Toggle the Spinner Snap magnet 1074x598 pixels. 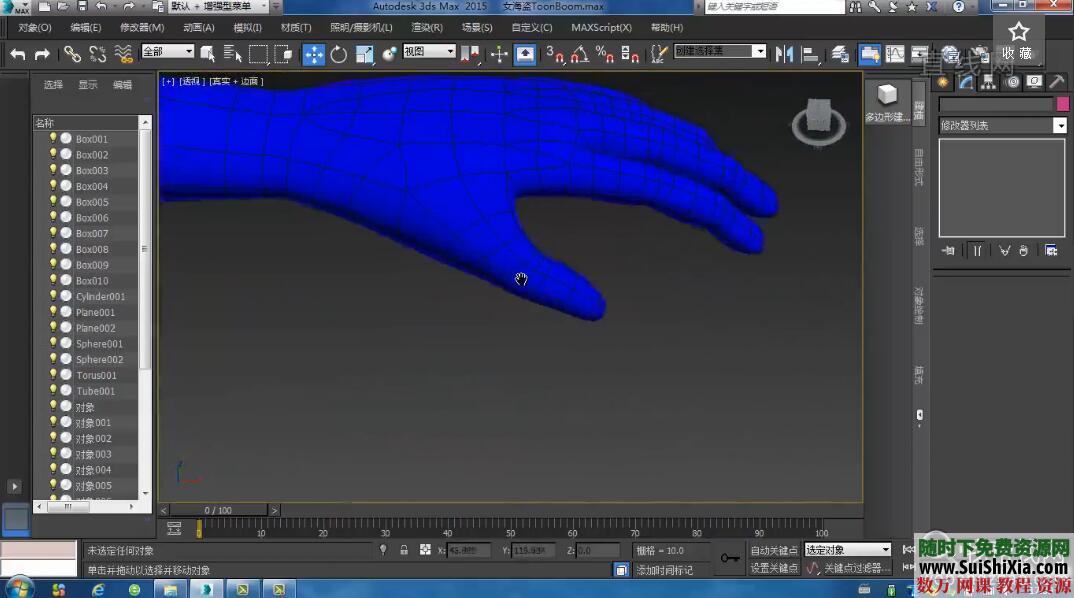[x=629, y=54]
